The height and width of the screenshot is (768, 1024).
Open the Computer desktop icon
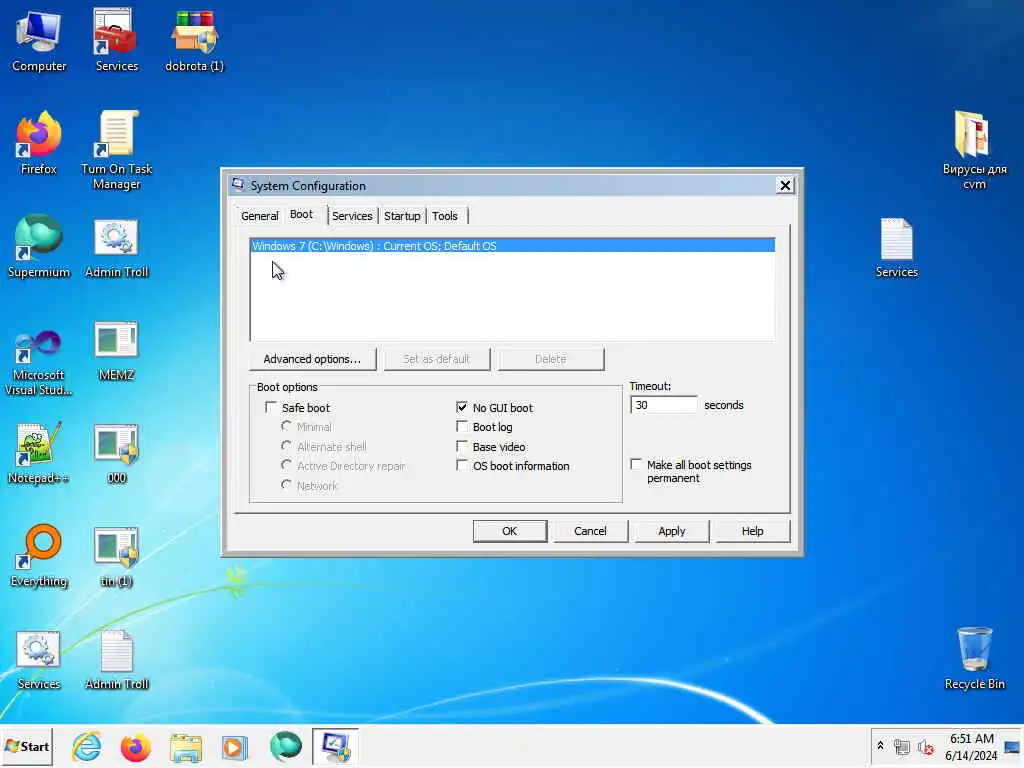(39, 41)
